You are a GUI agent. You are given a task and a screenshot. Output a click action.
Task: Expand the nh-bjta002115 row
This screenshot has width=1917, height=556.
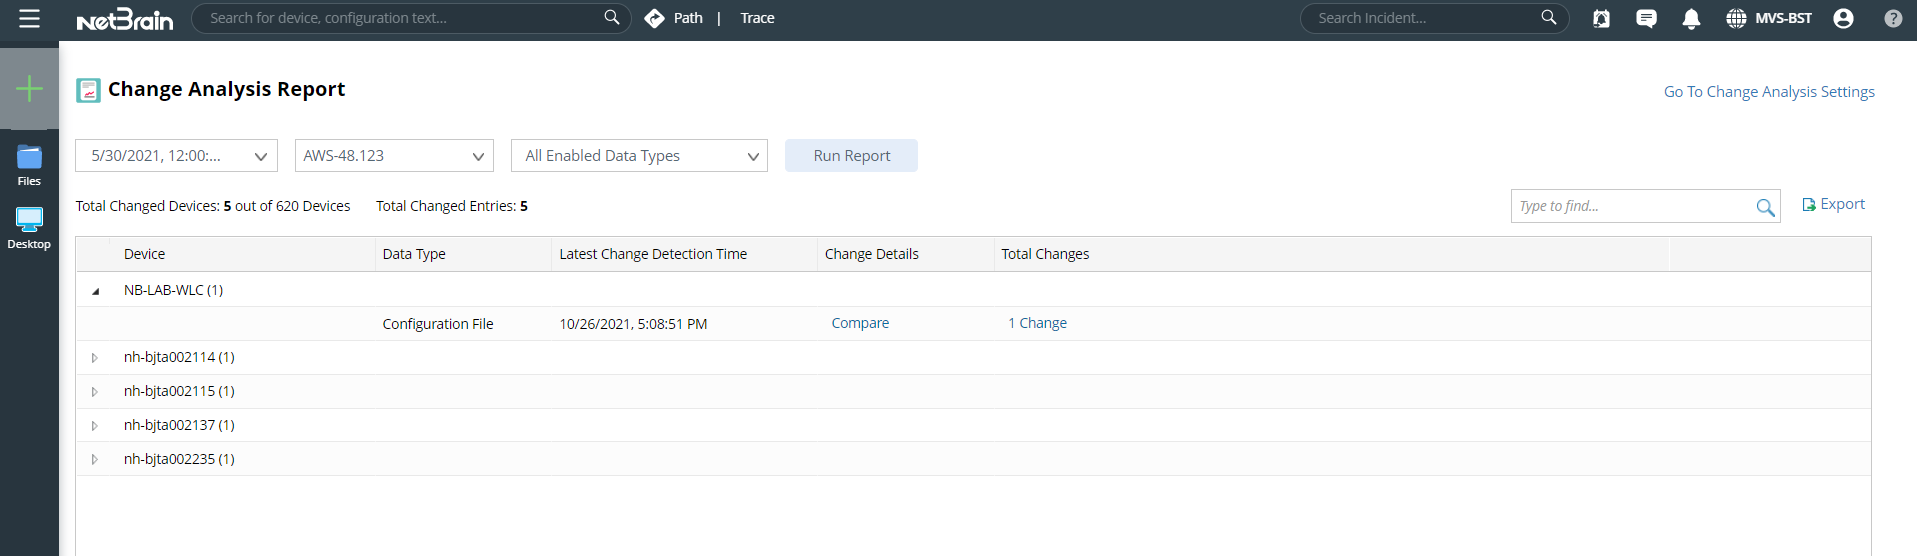pyautogui.click(x=95, y=392)
